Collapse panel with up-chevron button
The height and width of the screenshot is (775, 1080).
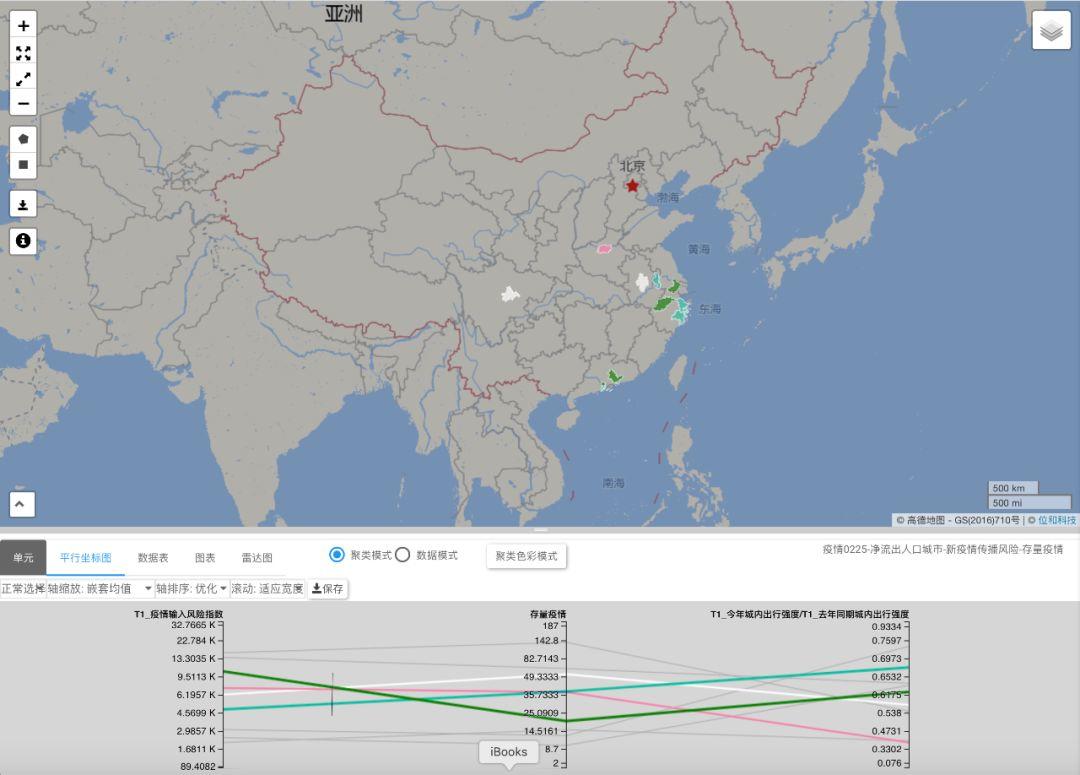tap(20, 504)
